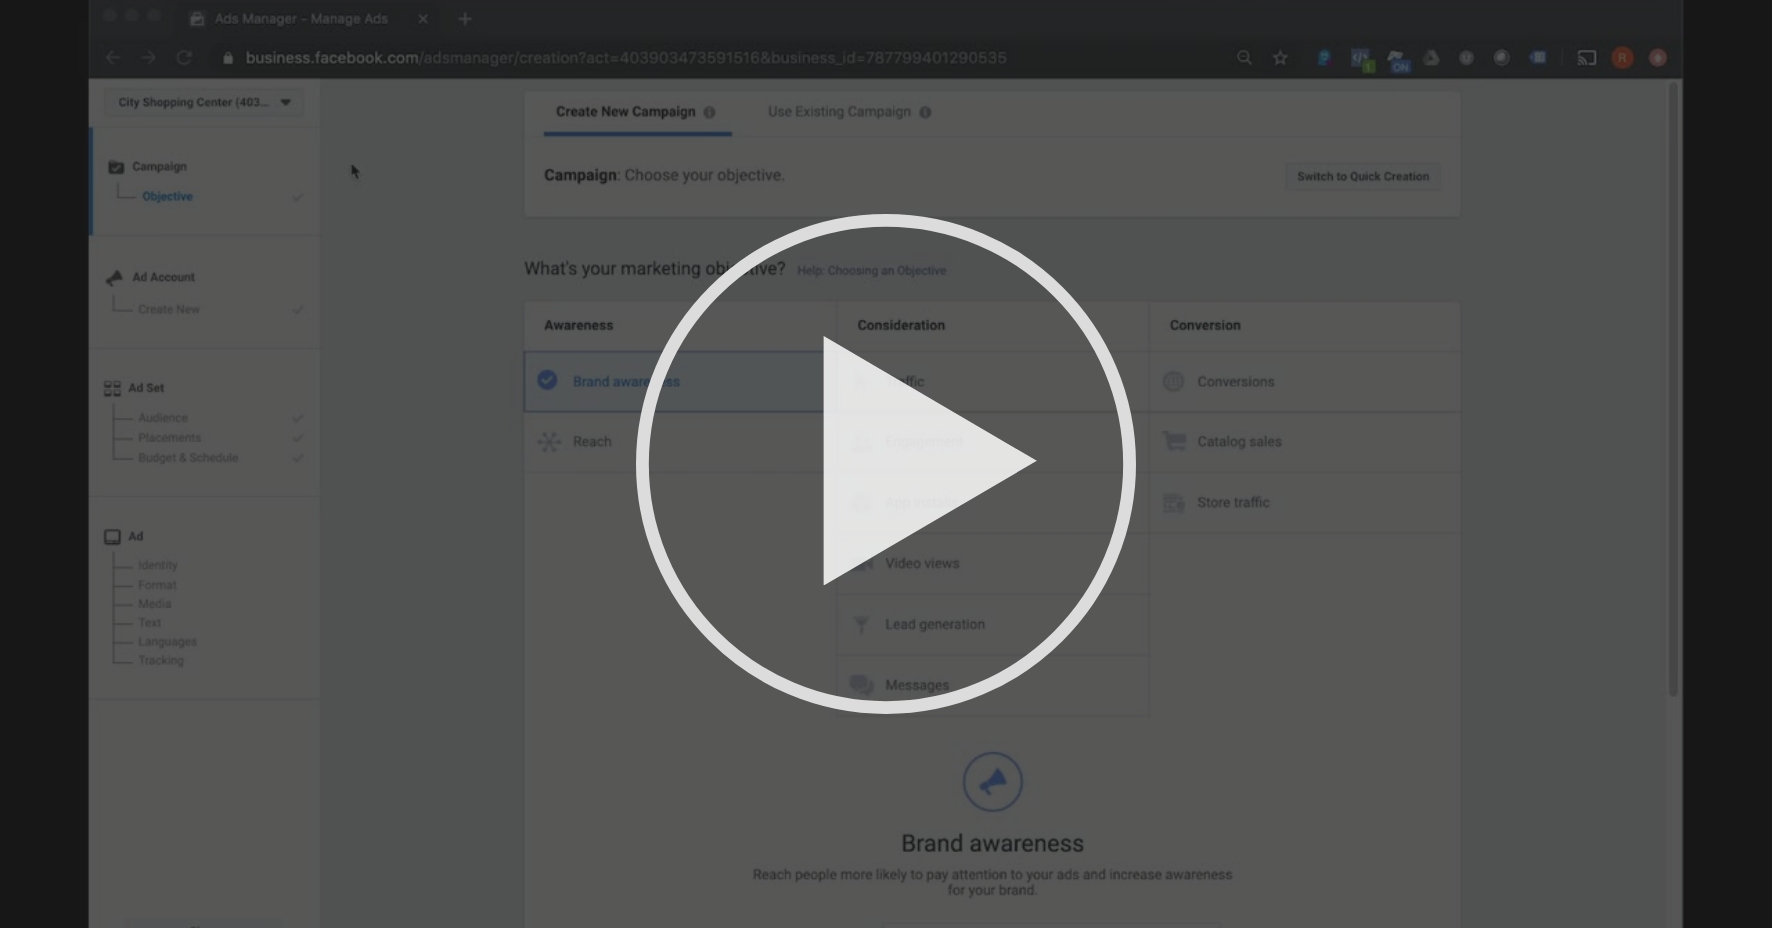The height and width of the screenshot is (928, 1772).
Task: Click info icon beside Use Existing Campaign
Action: click(925, 112)
